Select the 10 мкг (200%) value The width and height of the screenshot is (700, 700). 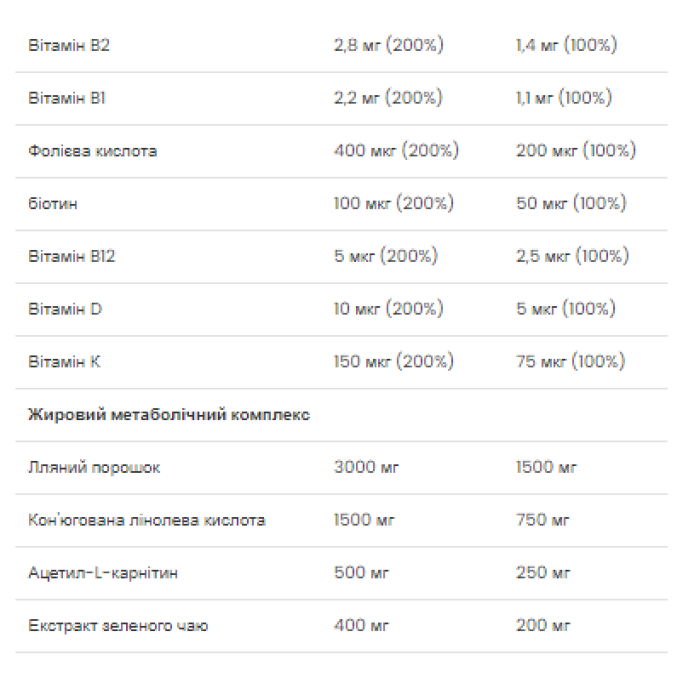pyautogui.click(x=388, y=310)
